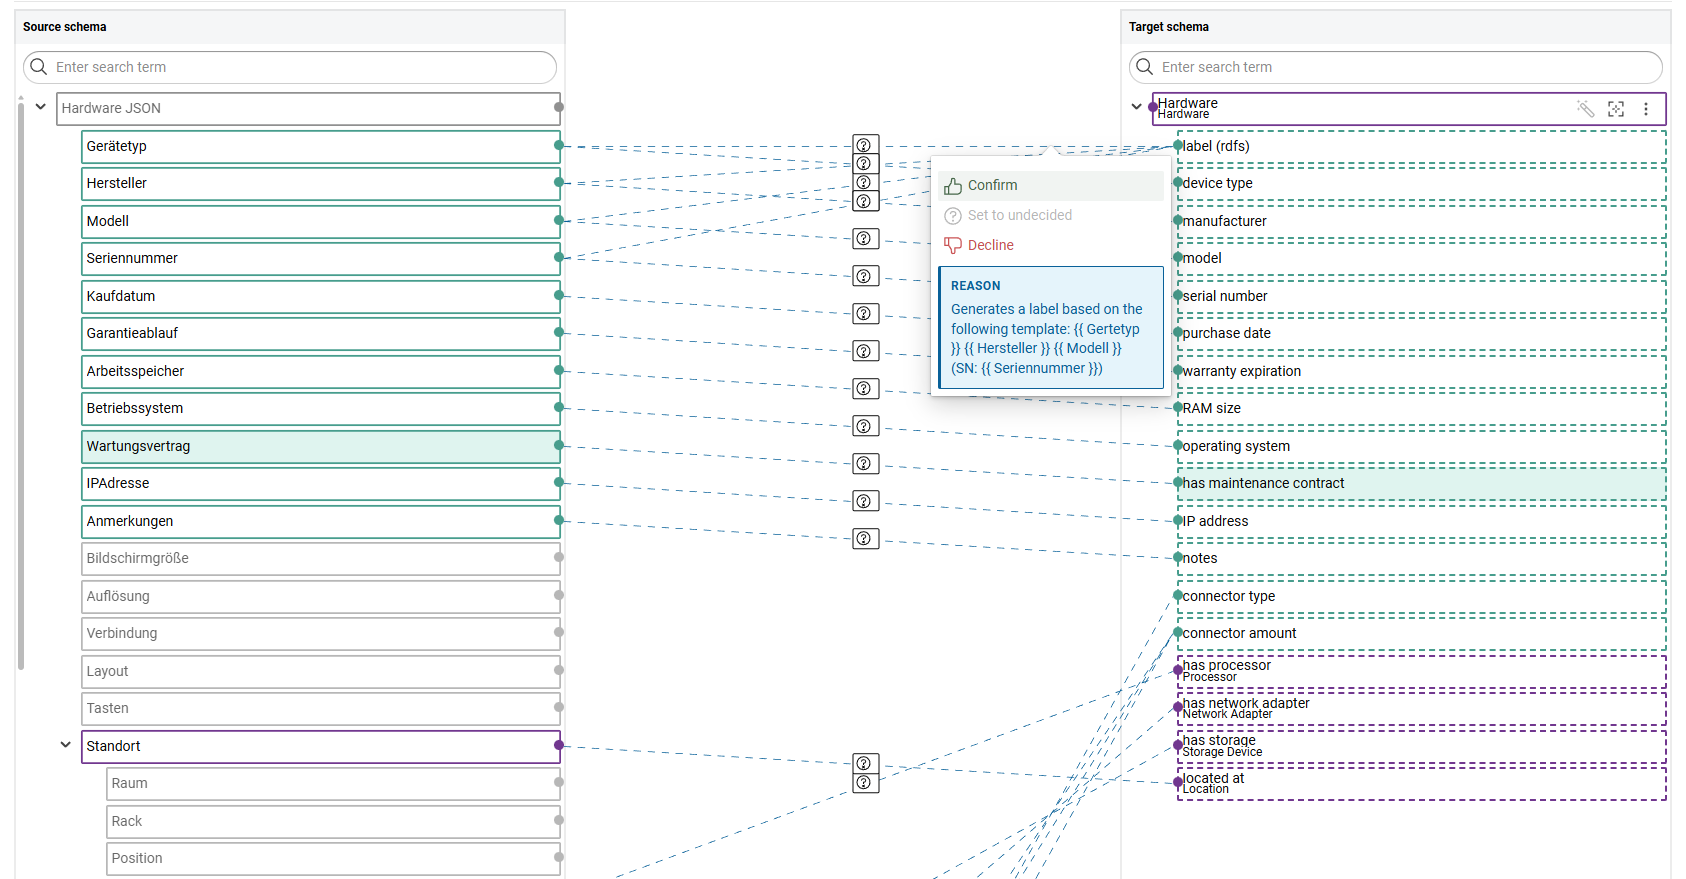Viewport: 1686px width, 879px height.
Task: Click undecided icon on Anmerkungen to notes line
Action: 865,539
